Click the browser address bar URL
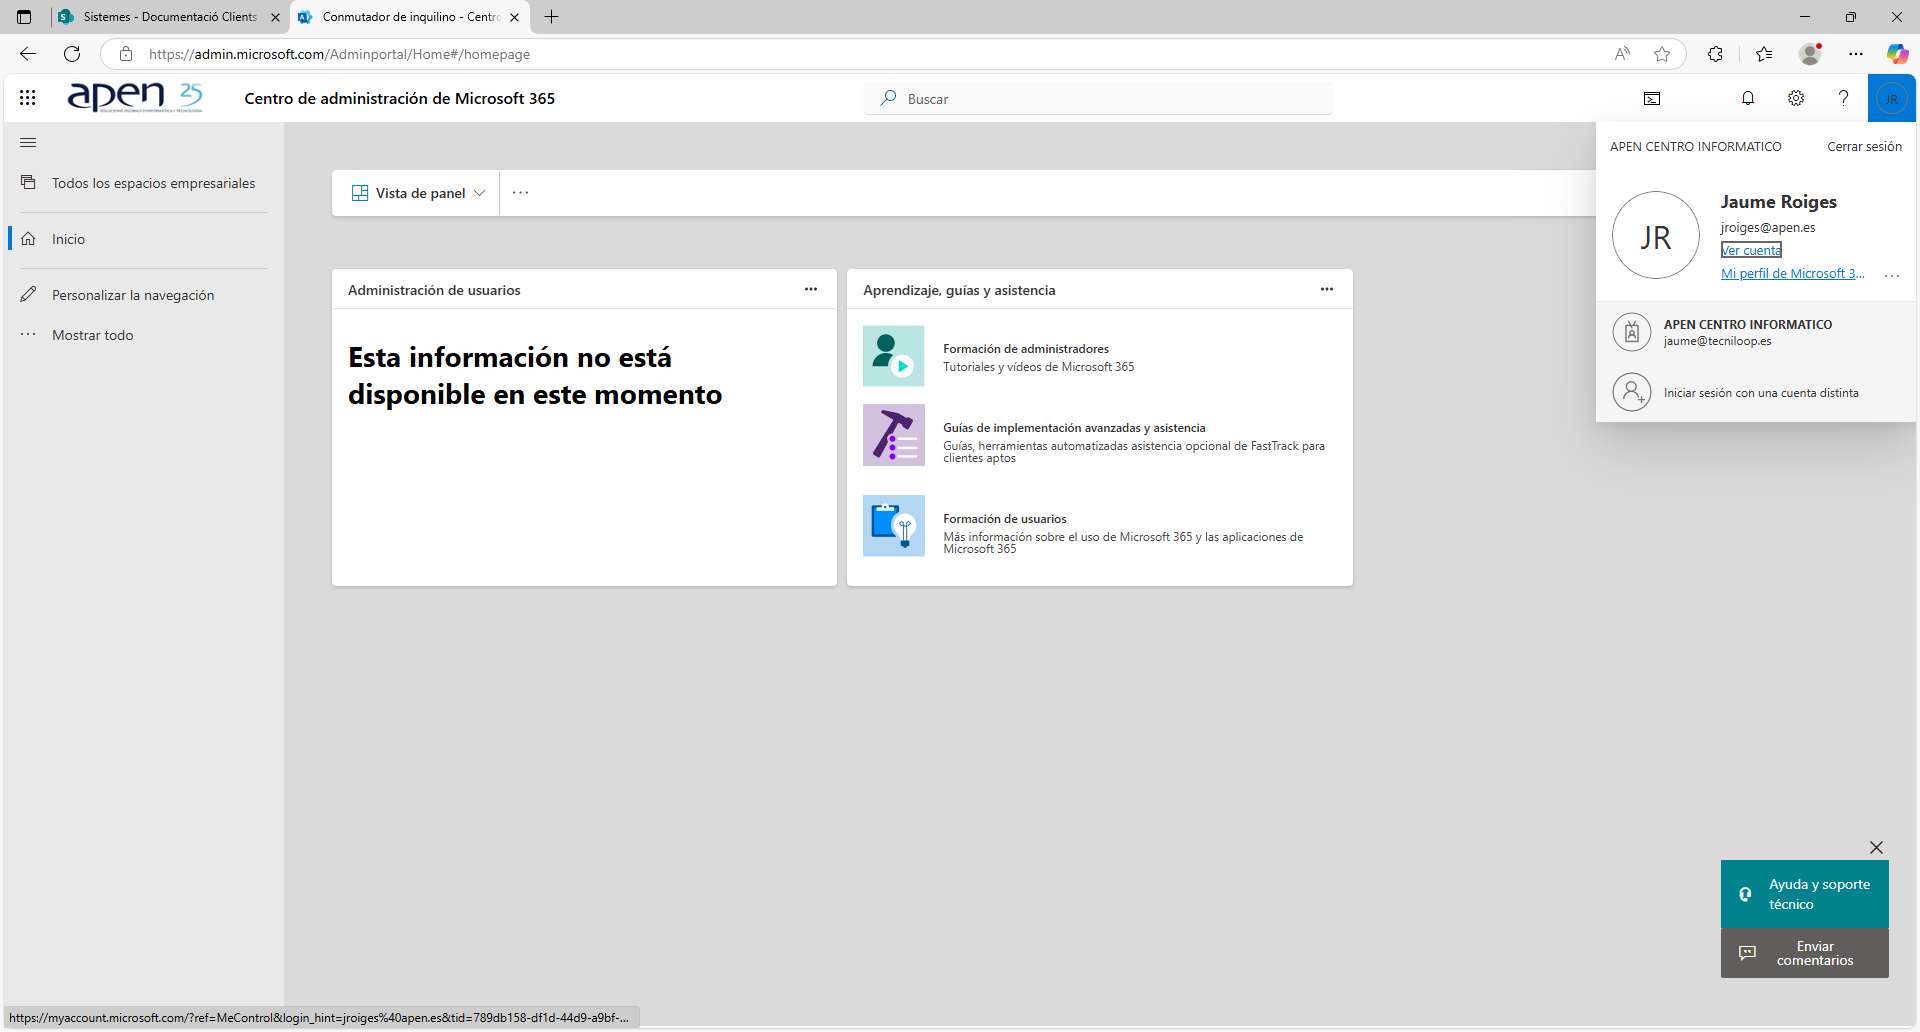 click(x=340, y=54)
